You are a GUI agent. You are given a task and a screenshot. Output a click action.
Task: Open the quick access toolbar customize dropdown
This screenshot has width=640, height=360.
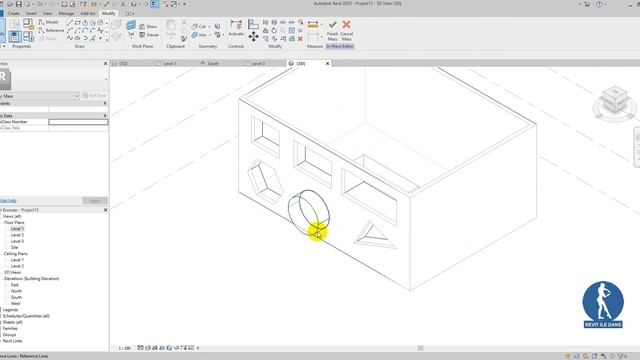click(x=184, y=4)
